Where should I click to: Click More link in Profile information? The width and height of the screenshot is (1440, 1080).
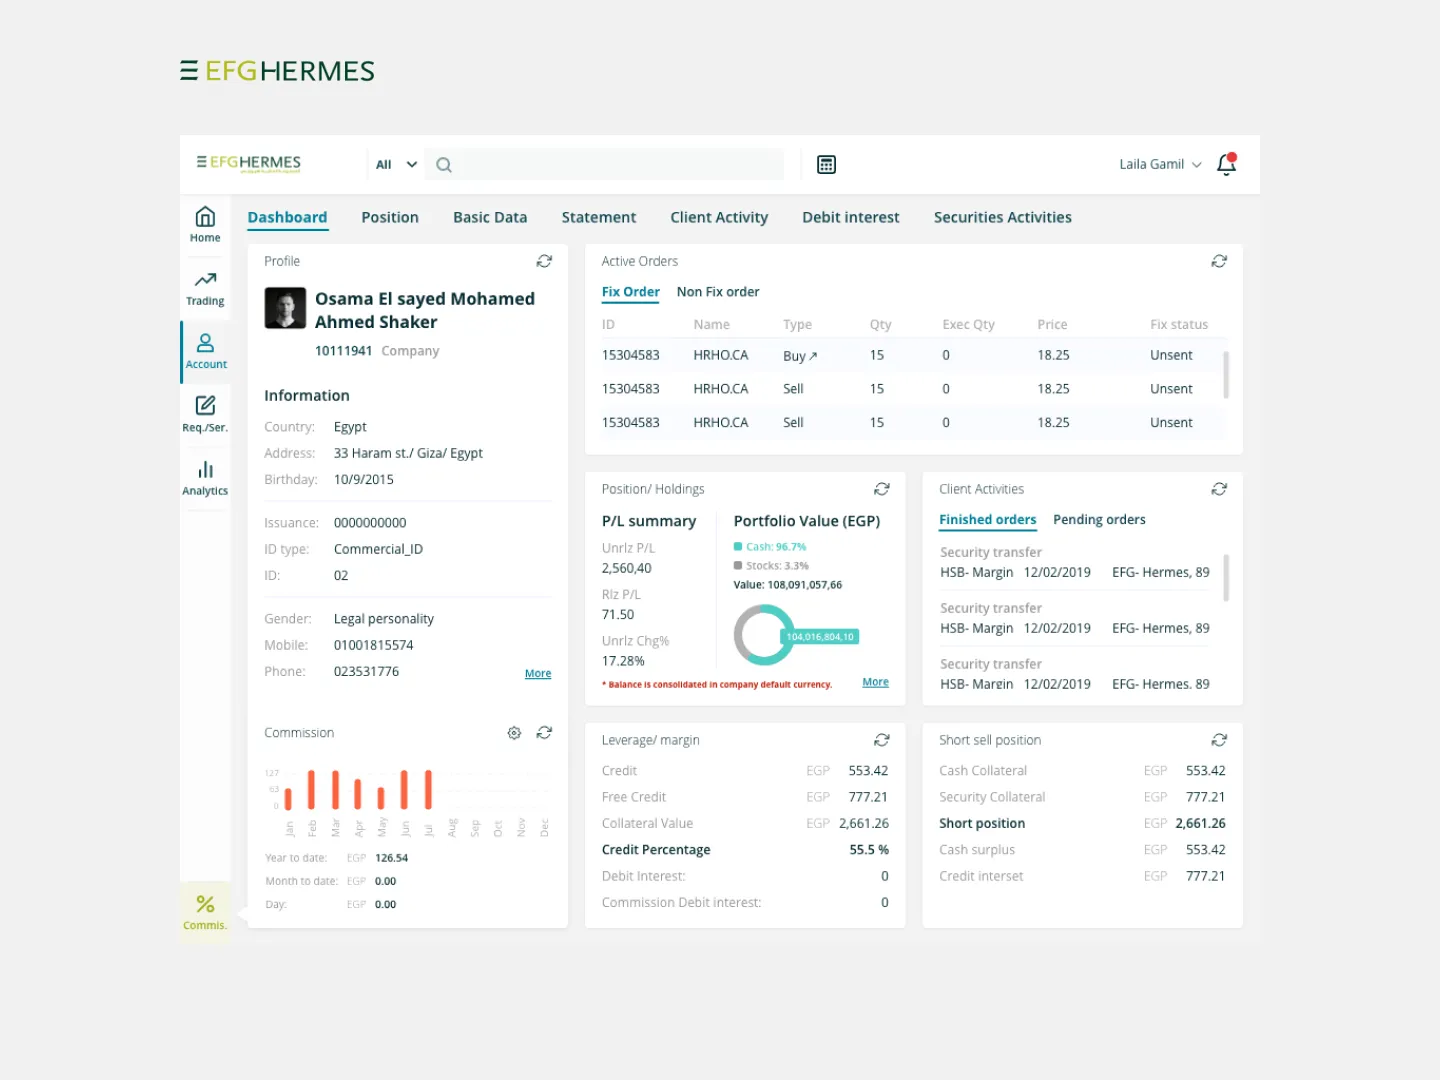538,674
